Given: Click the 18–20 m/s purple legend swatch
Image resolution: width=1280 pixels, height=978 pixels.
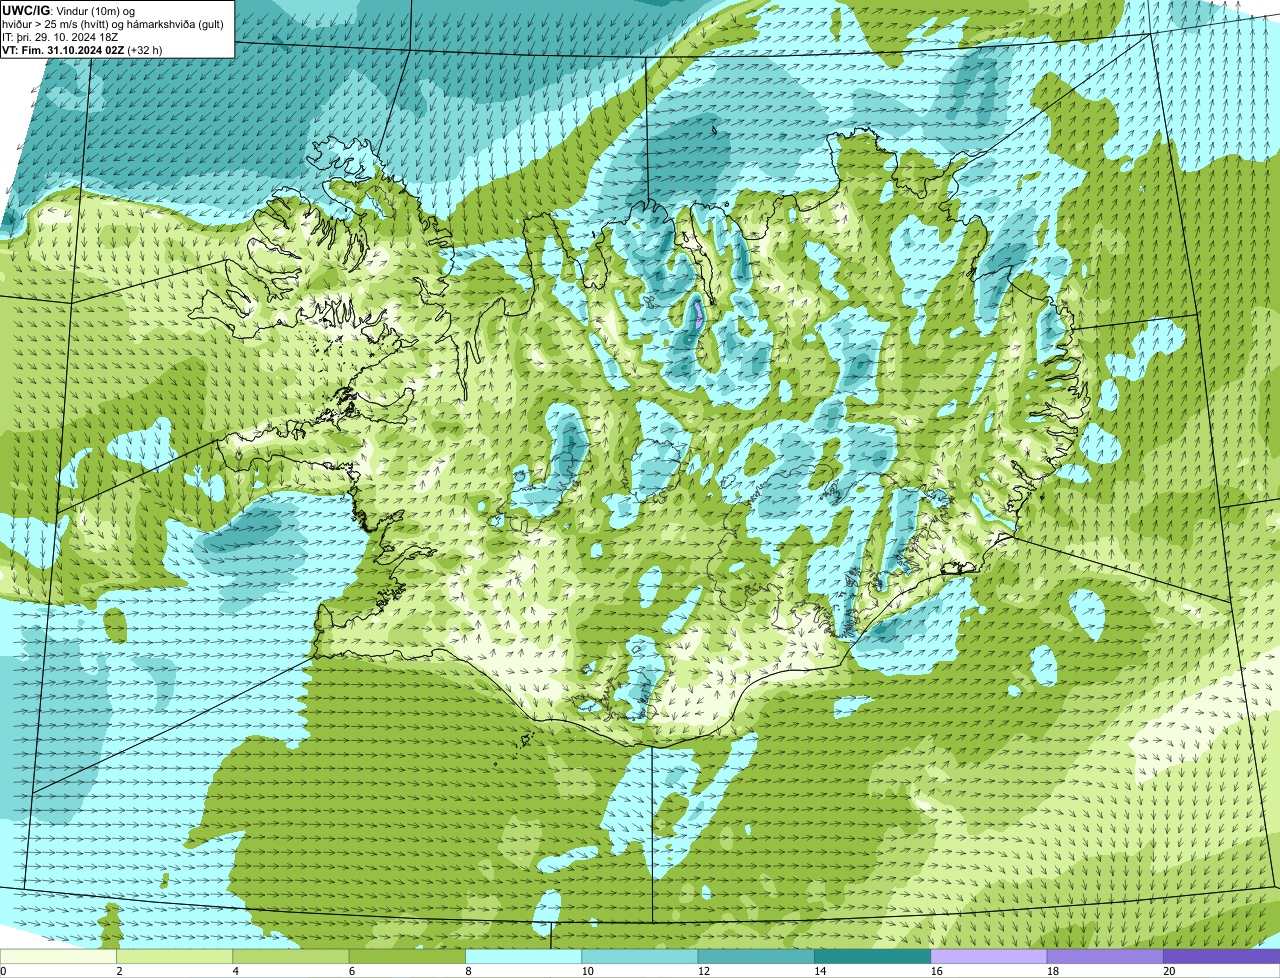Looking at the screenshot, I should click(1105, 956).
